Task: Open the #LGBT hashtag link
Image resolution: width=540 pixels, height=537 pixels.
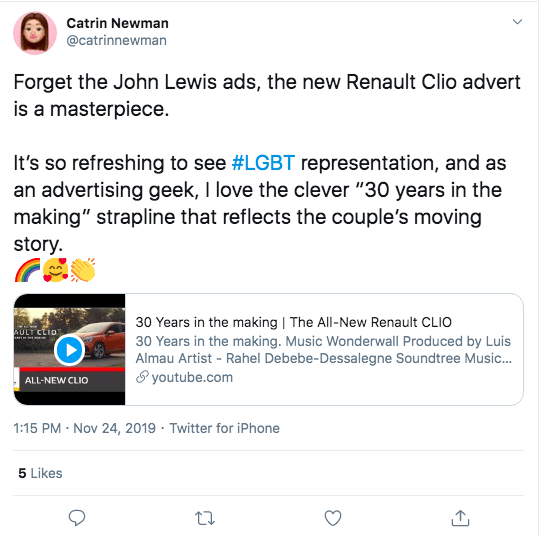Action: pos(263,163)
